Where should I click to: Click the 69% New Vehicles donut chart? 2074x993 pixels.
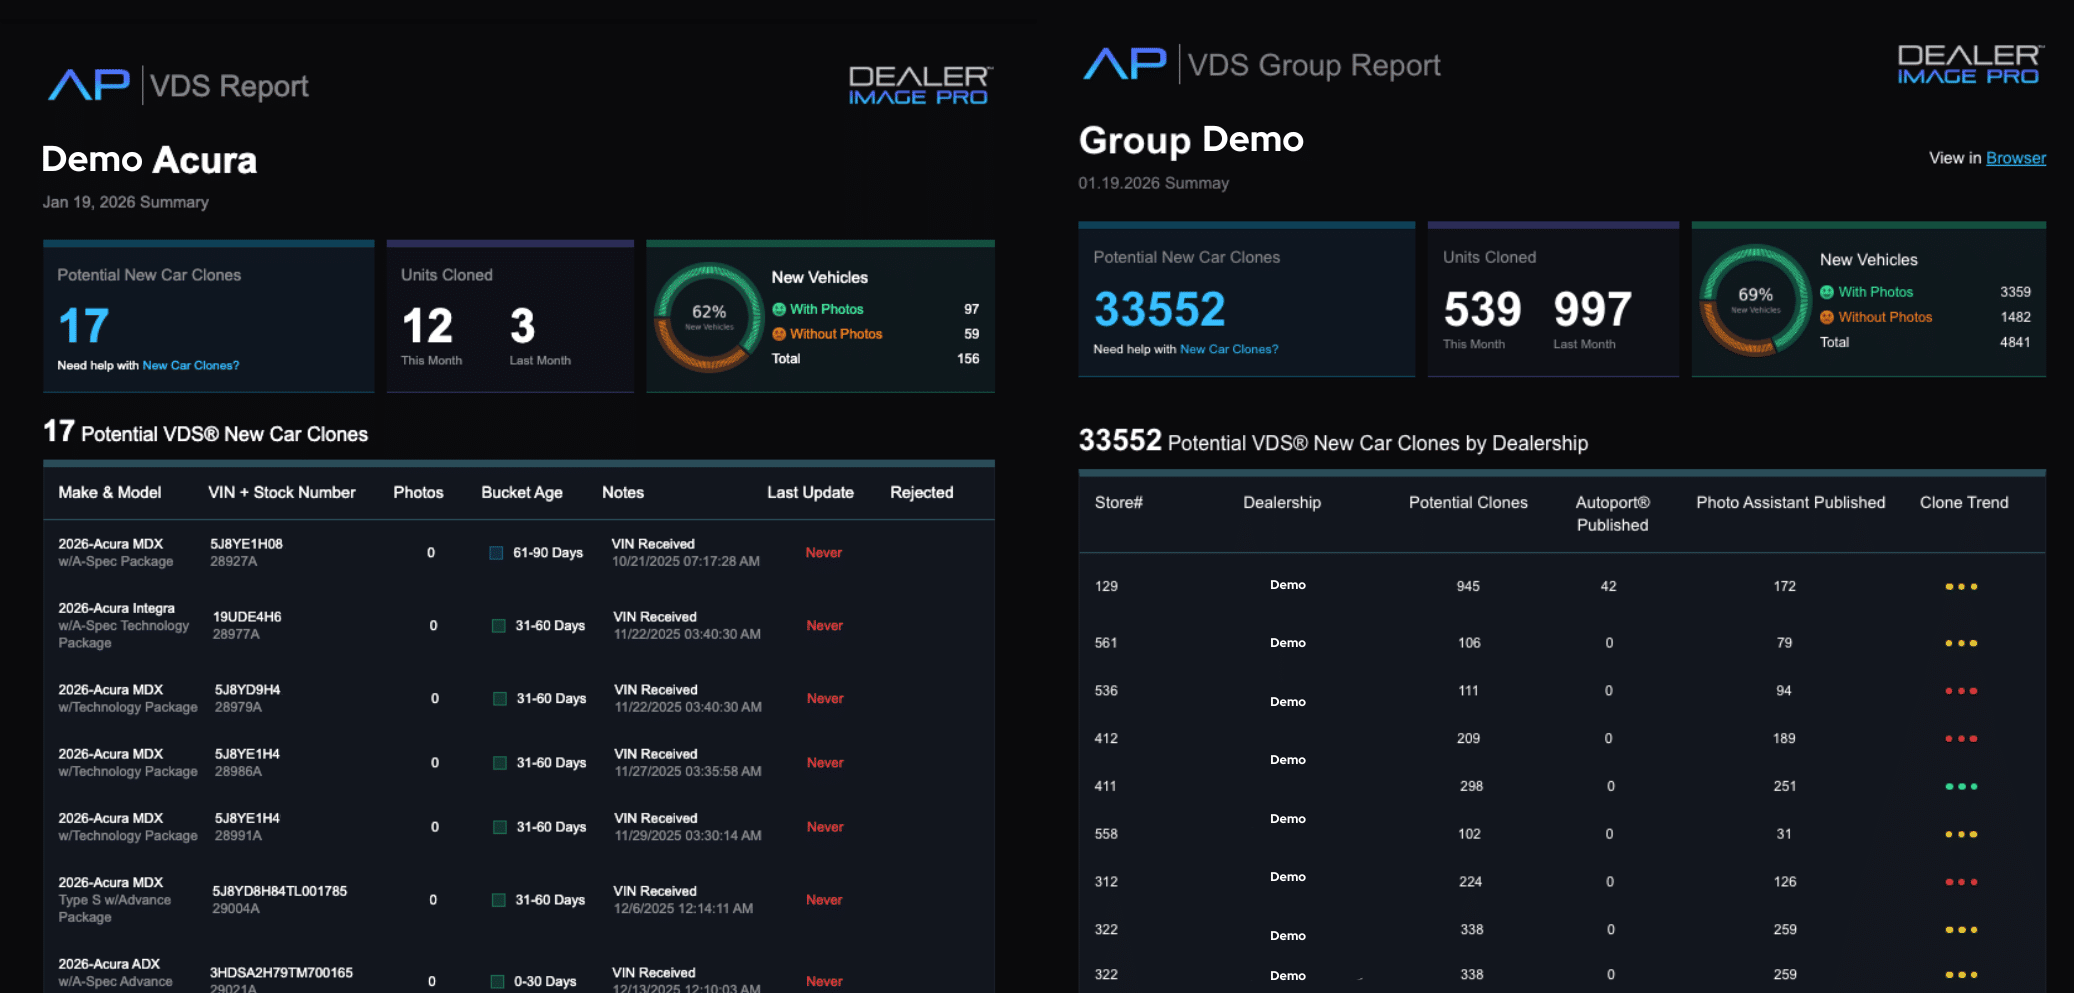pyautogui.click(x=1755, y=300)
